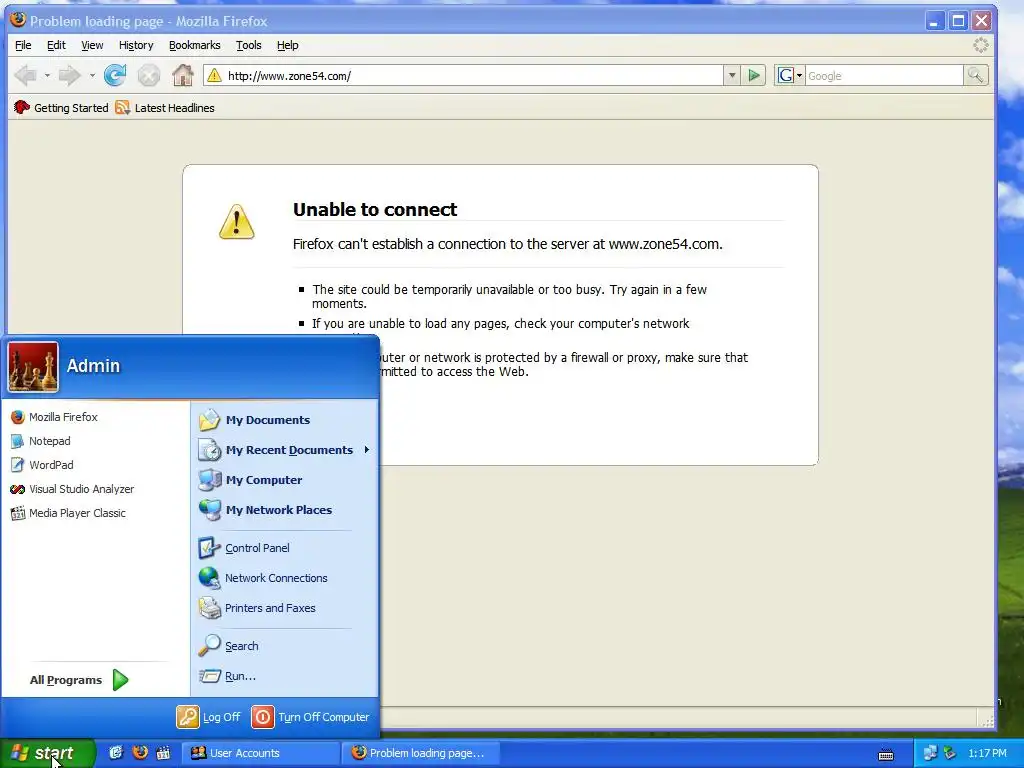
Task: Switch to Problem loading page taskbar button
Action: pyautogui.click(x=421, y=753)
